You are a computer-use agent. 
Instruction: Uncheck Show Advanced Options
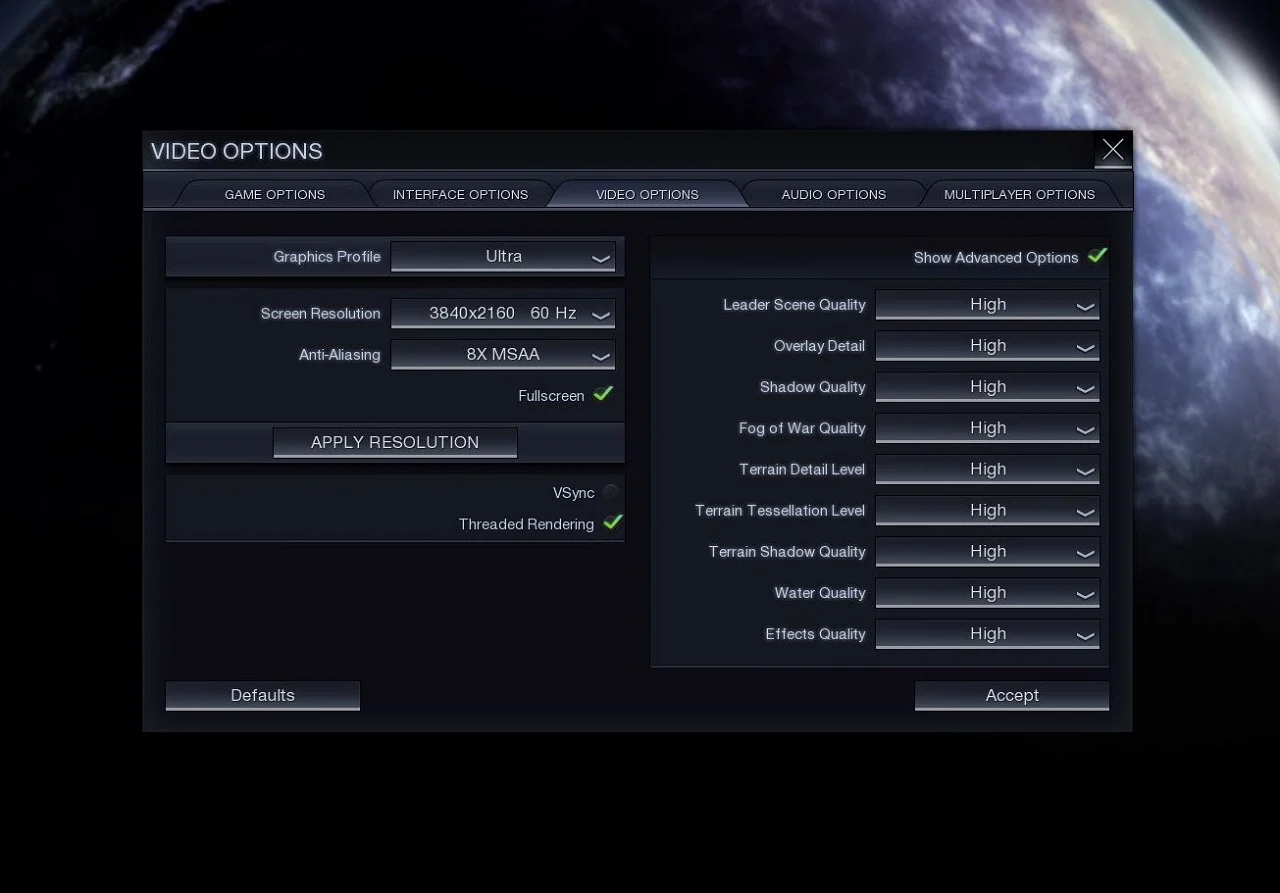tap(1097, 256)
